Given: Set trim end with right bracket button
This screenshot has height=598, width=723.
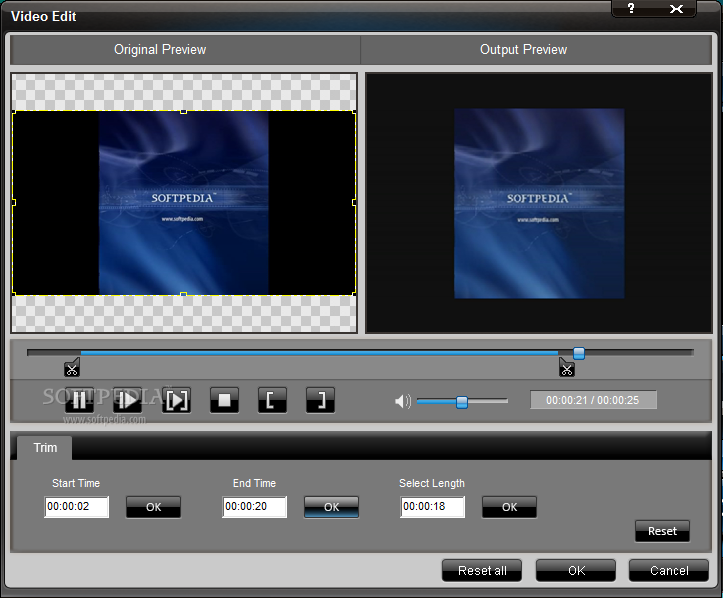Looking at the screenshot, I should (320, 400).
